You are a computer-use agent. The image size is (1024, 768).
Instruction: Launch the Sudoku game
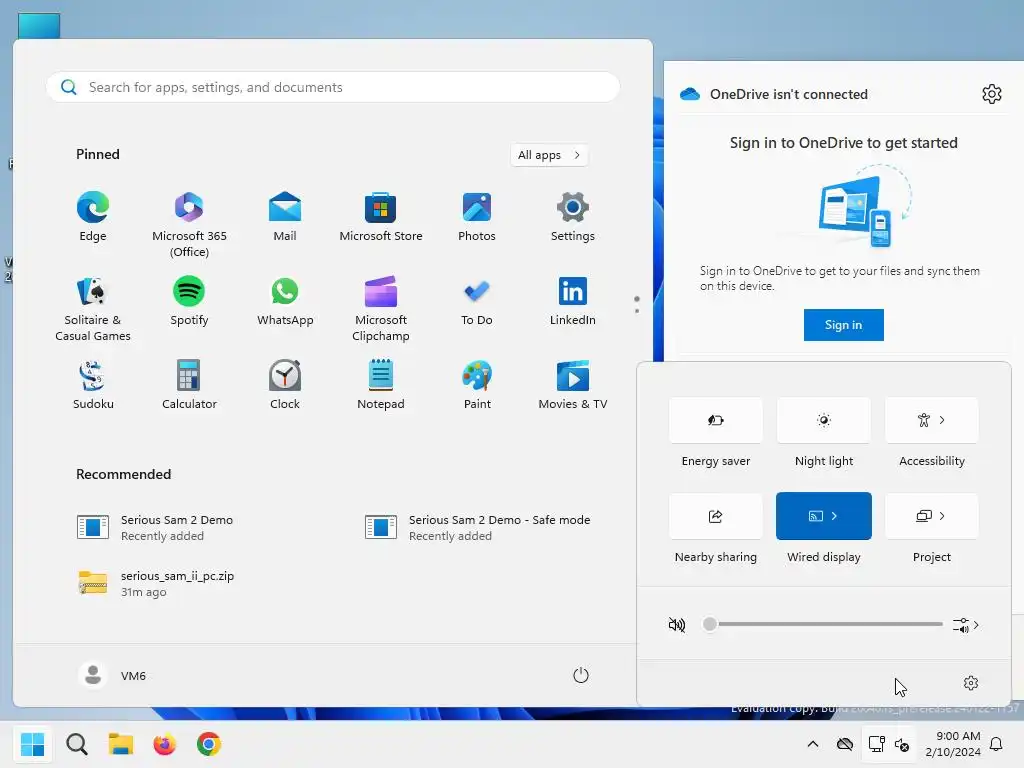[x=93, y=385]
